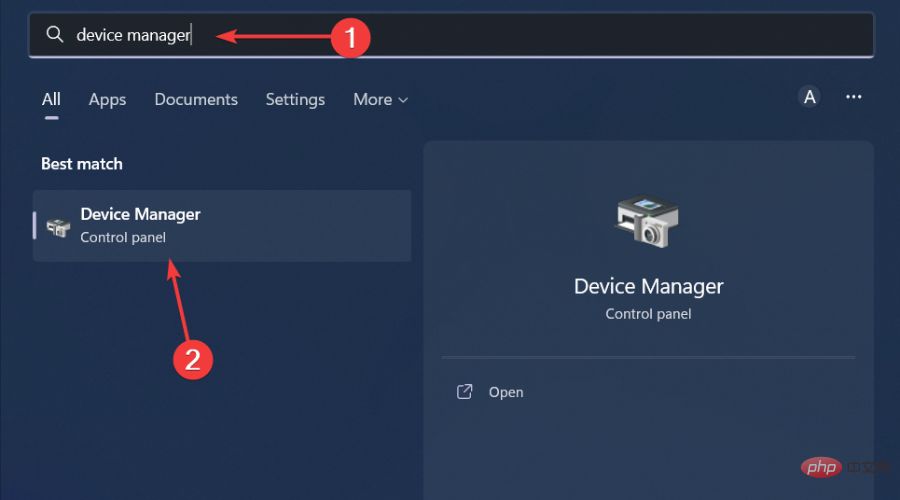Image resolution: width=900 pixels, height=500 pixels.
Task: Click Open in the preview pane
Action: point(506,392)
